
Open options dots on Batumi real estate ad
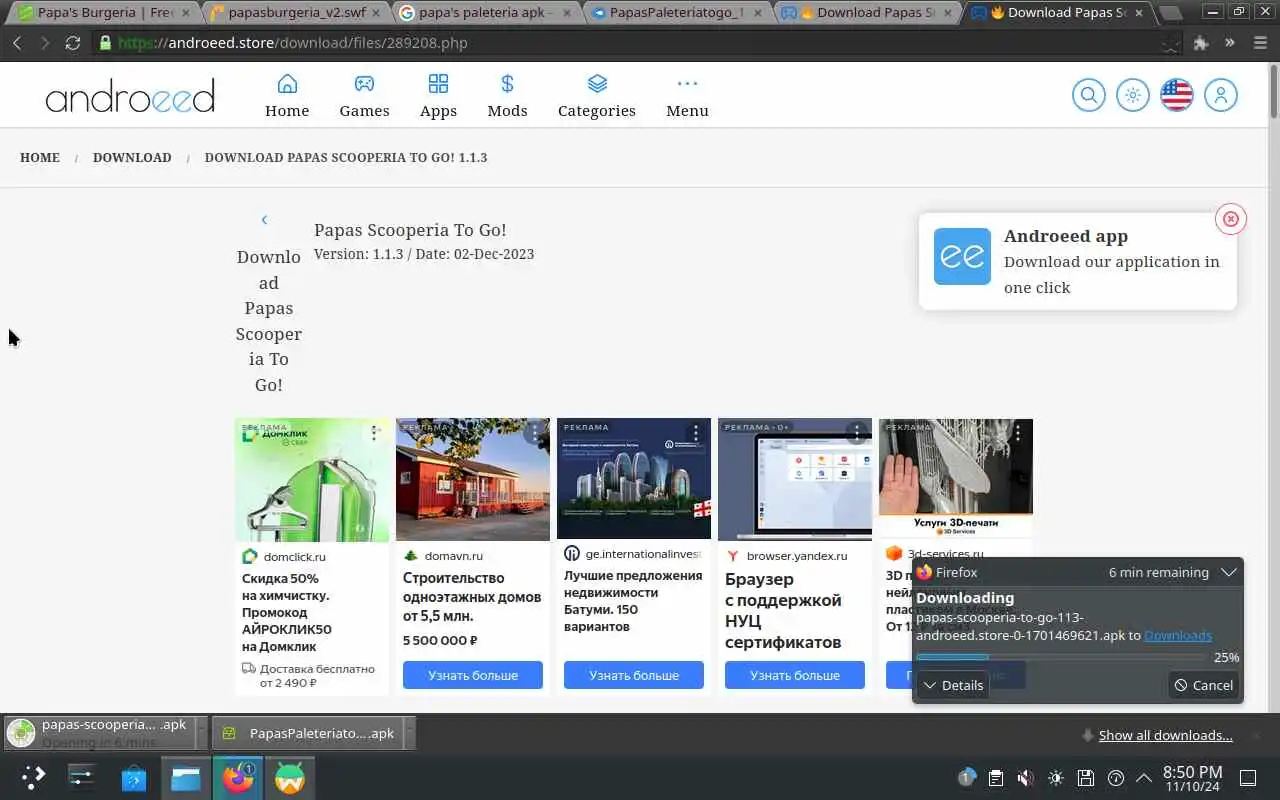[x=697, y=432]
